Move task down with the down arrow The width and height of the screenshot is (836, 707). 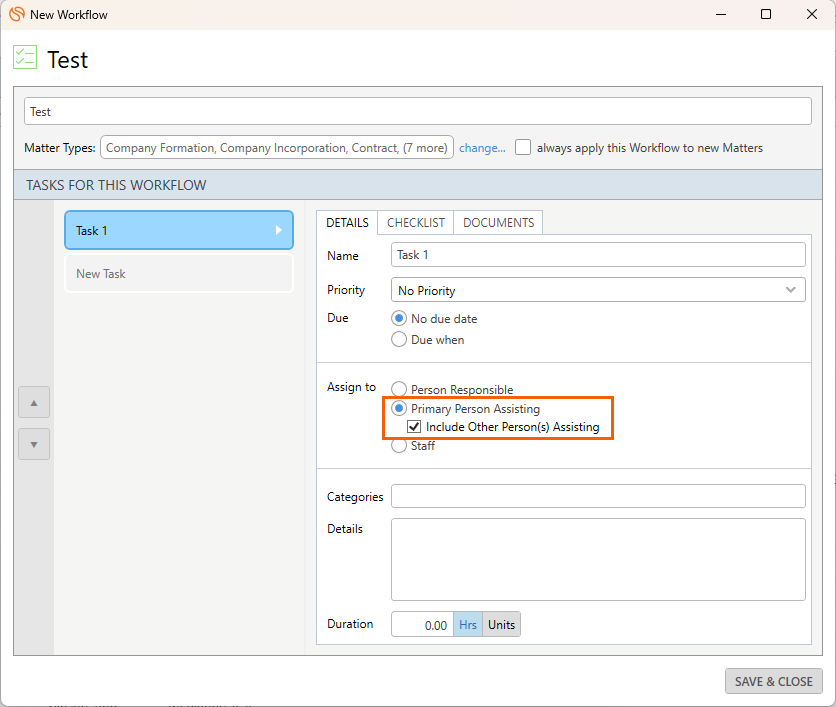click(x=34, y=444)
